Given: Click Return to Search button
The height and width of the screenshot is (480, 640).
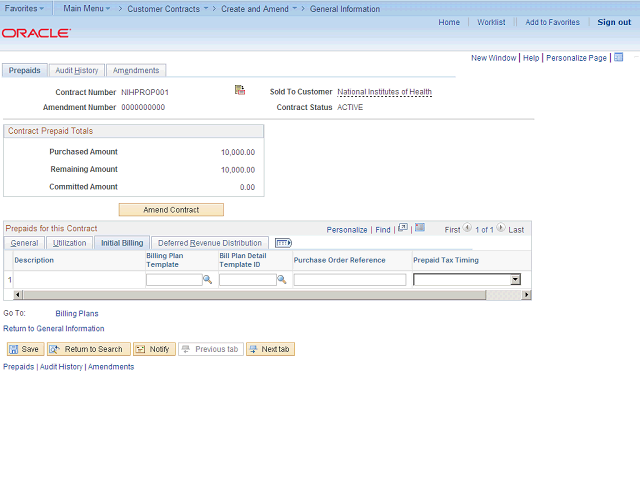Looking at the screenshot, I should [x=89, y=349].
